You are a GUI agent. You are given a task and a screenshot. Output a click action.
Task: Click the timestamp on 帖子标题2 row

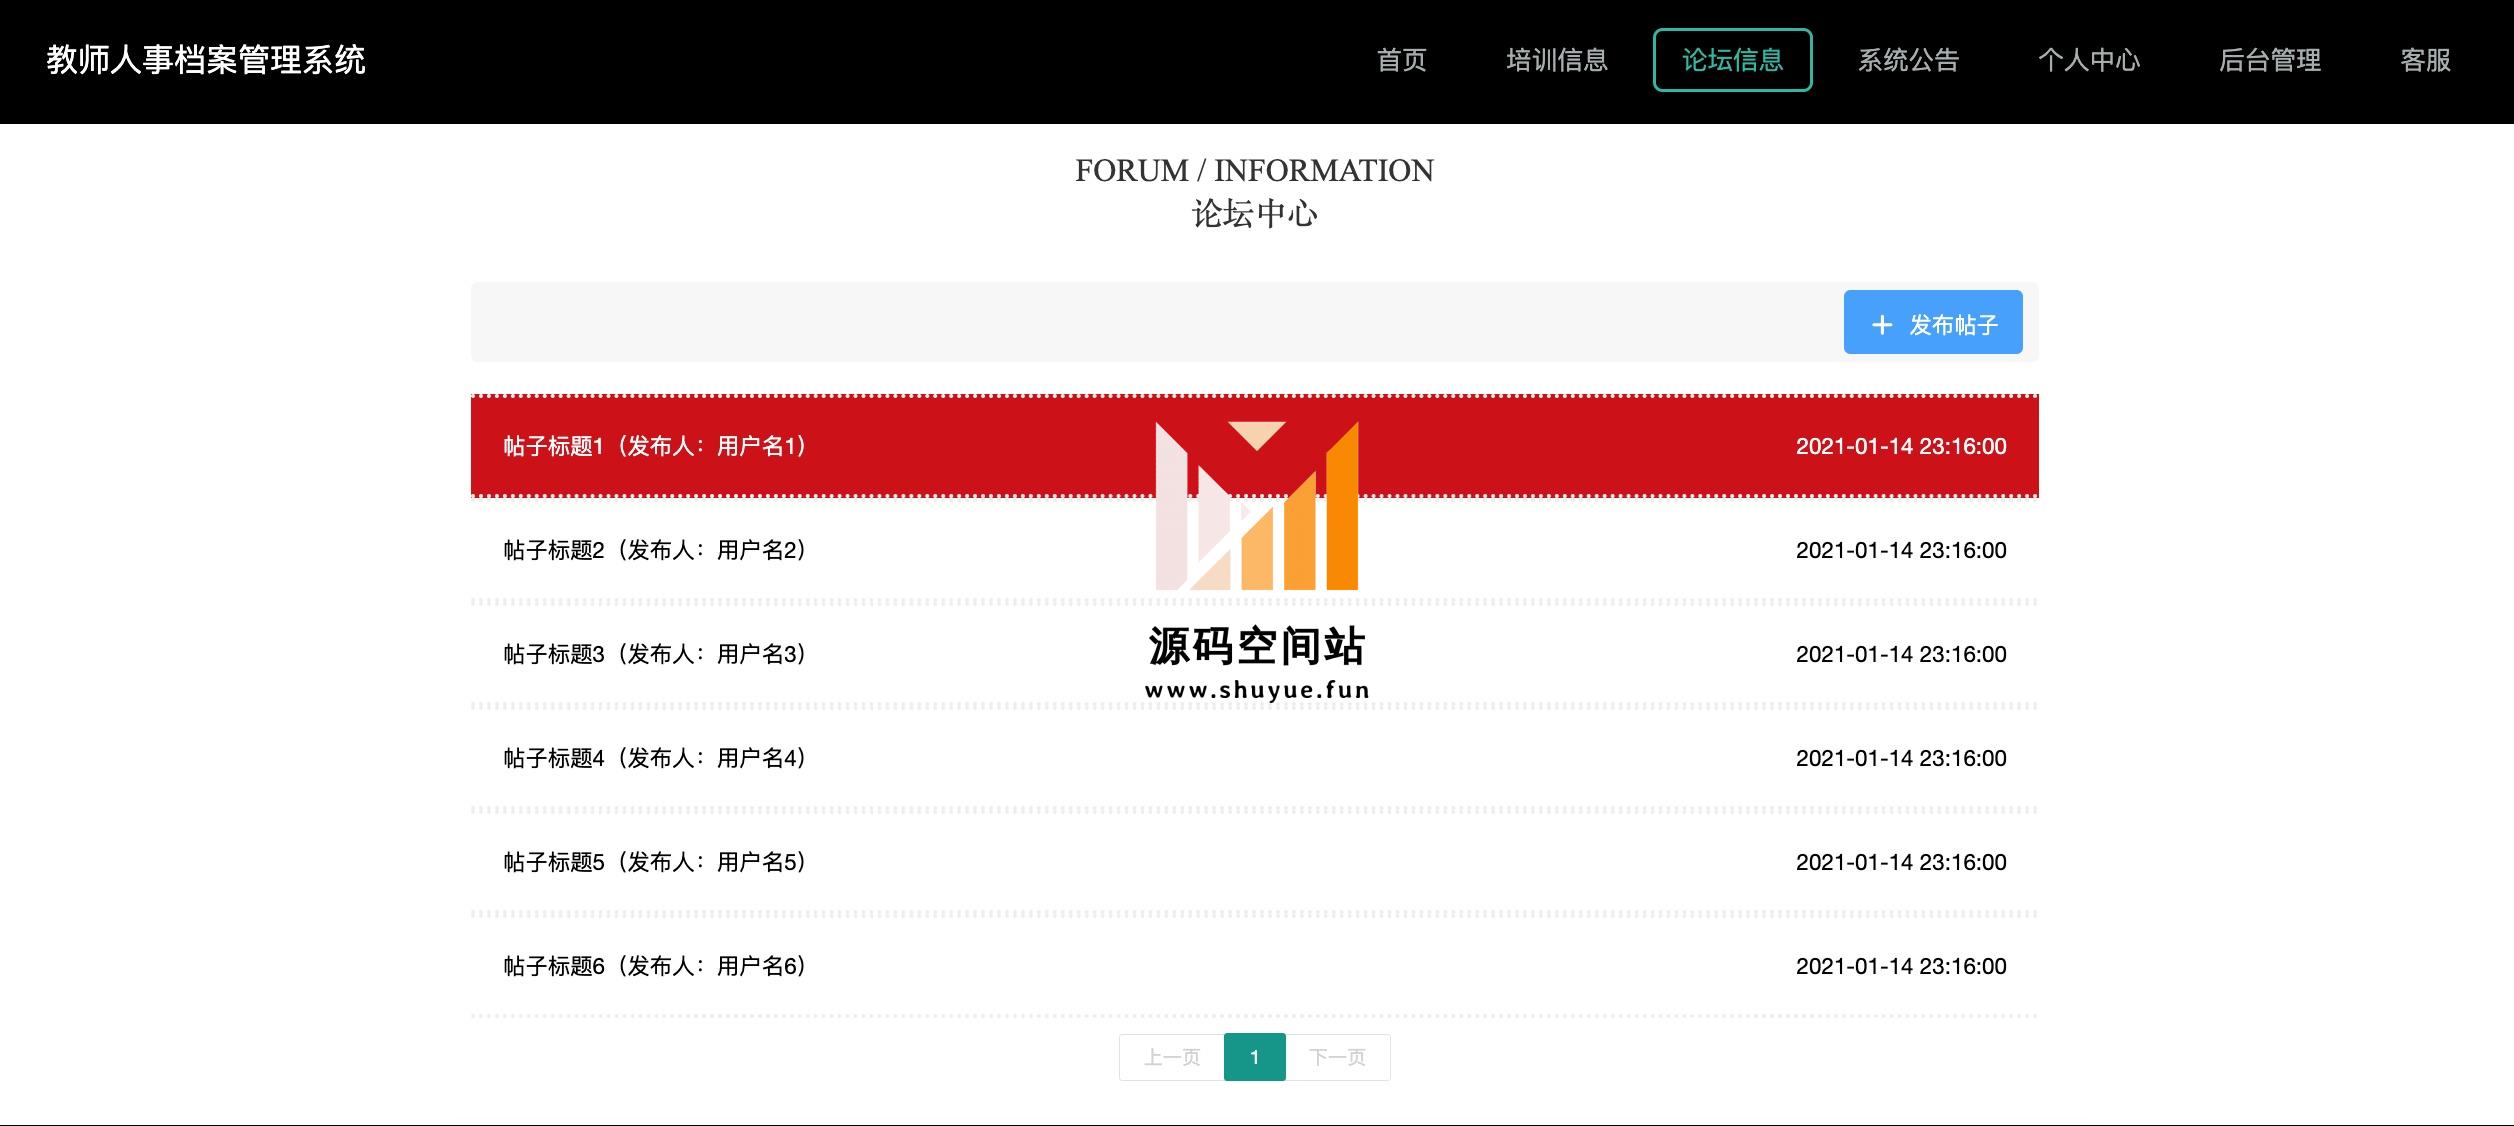pos(1901,550)
